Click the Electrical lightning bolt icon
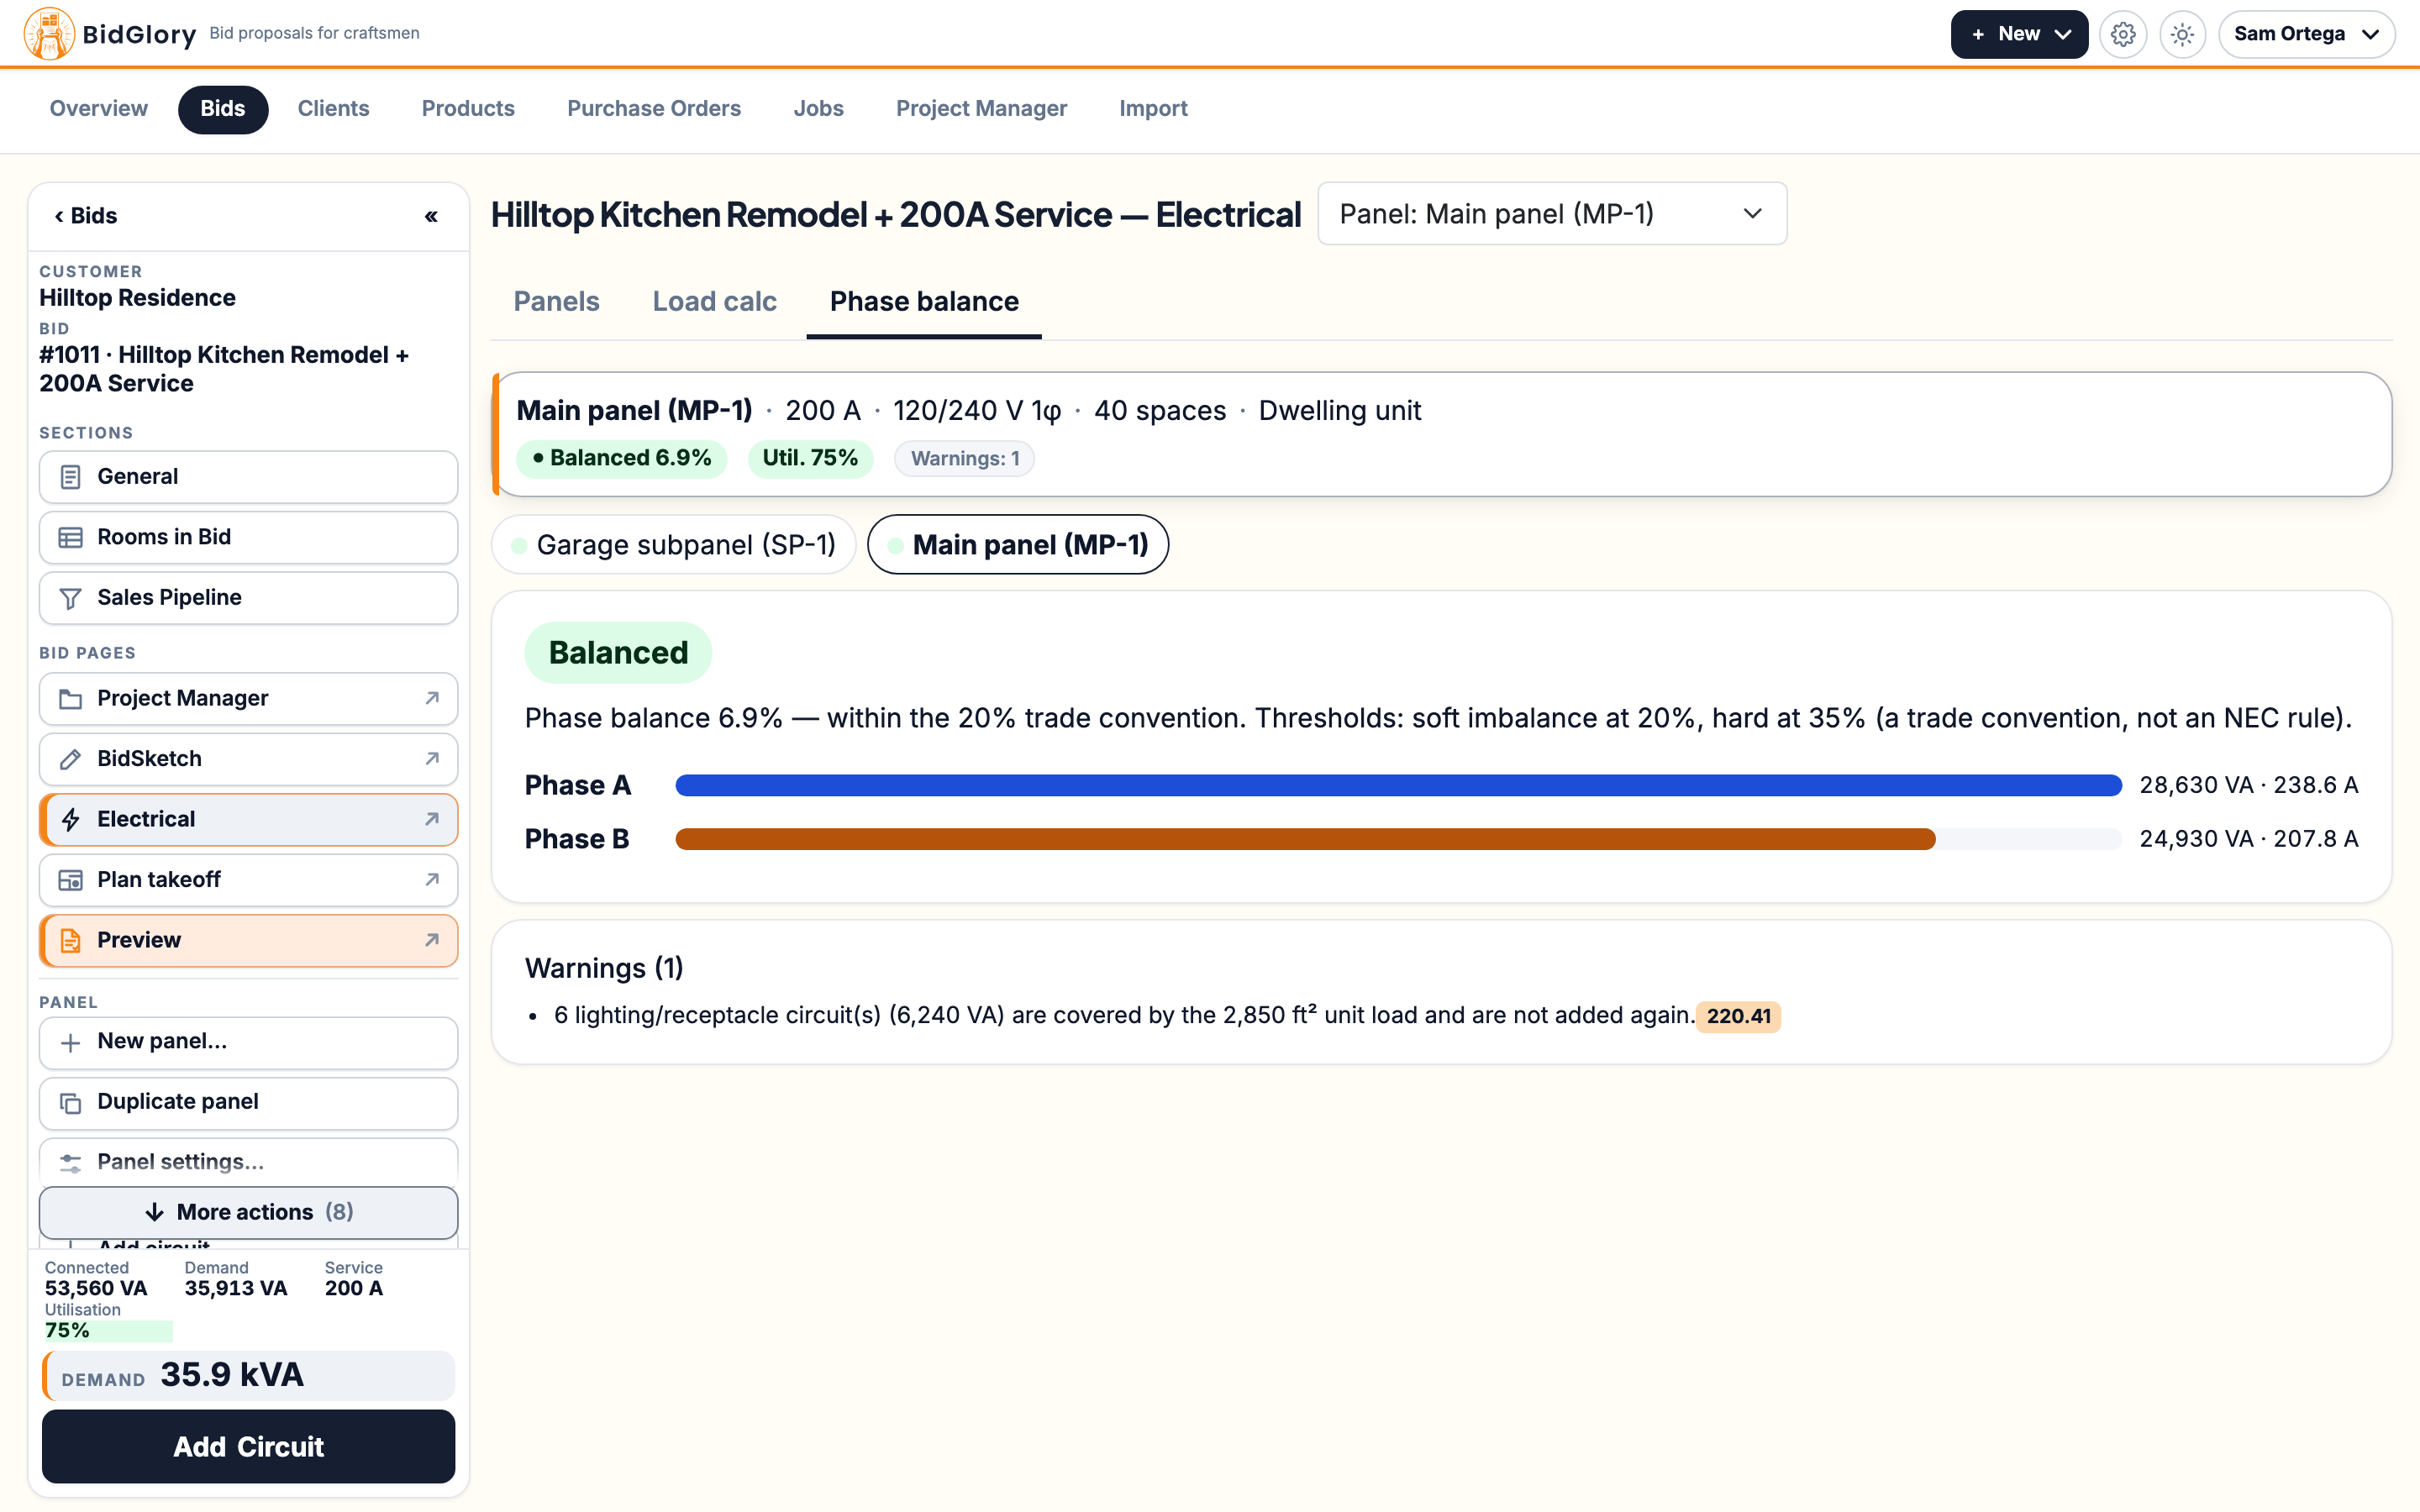Viewport: 2420px width, 1512px height. 70,820
